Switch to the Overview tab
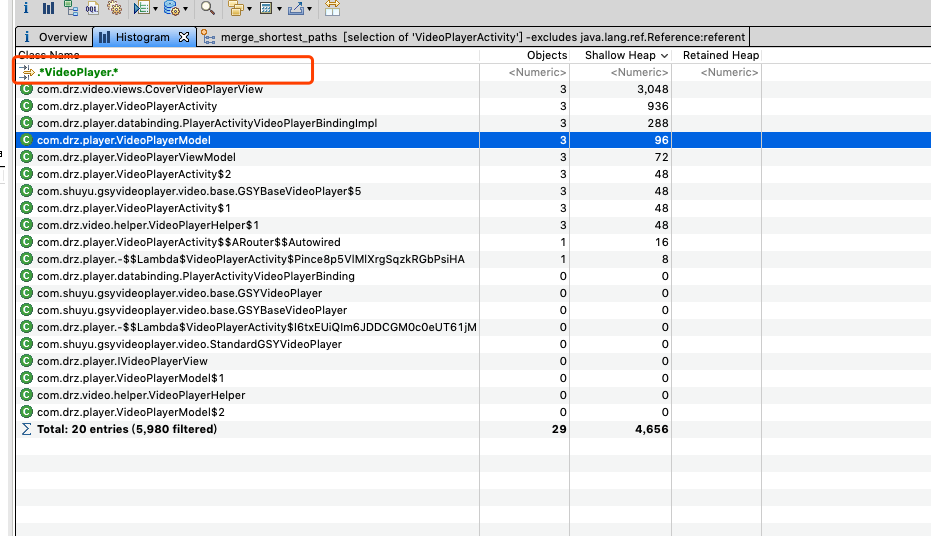This screenshot has width=931, height=536. (55, 37)
